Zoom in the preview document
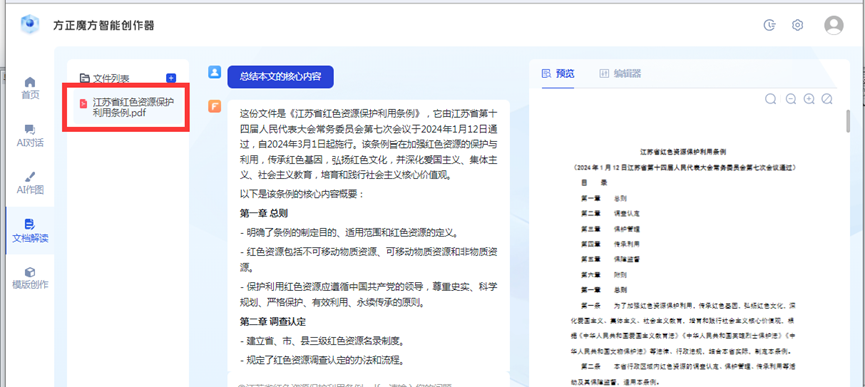The image size is (865, 387). pyautogui.click(x=809, y=99)
